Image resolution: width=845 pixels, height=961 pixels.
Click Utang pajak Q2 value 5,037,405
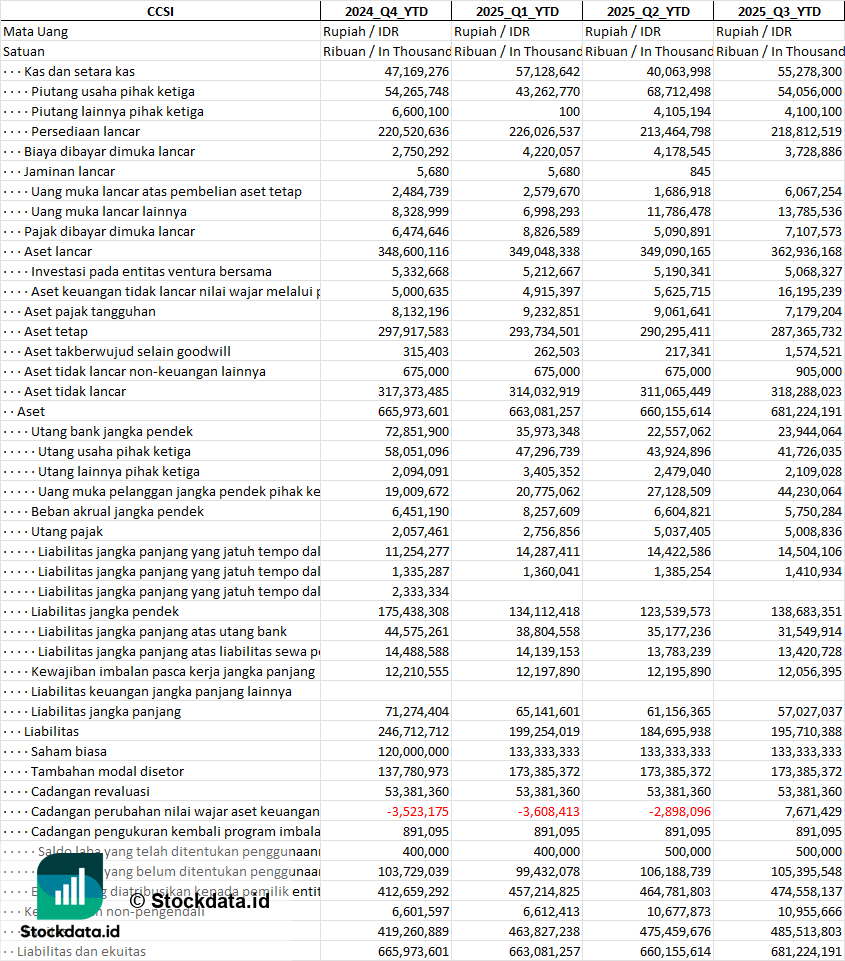(682, 532)
